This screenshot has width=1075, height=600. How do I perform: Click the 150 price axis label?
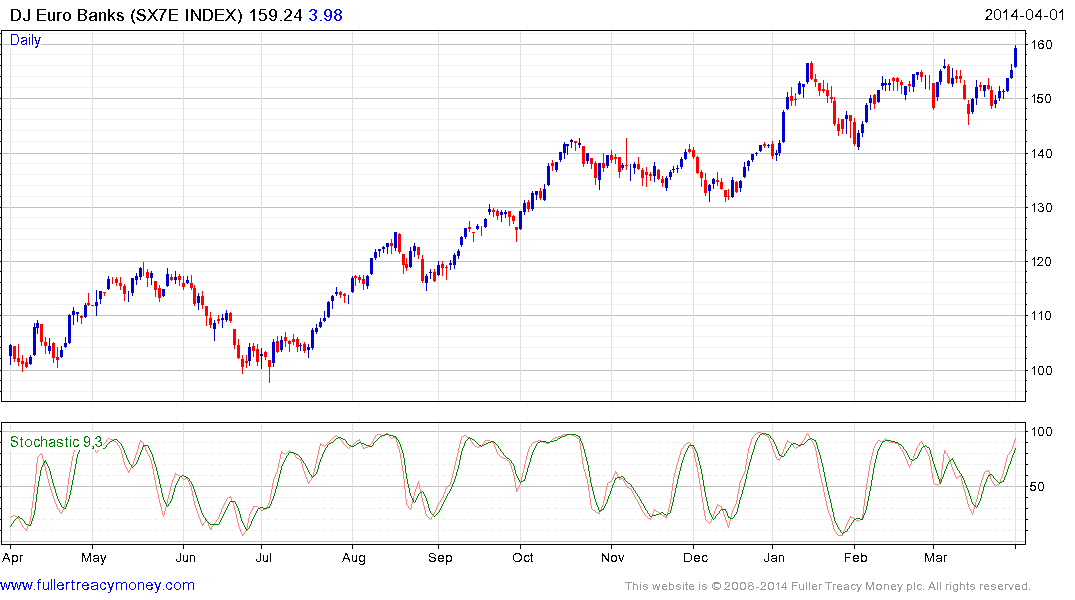(x=1041, y=99)
